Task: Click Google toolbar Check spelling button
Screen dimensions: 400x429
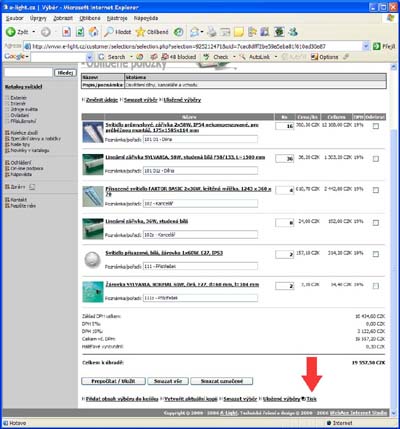Action: tap(217, 57)
